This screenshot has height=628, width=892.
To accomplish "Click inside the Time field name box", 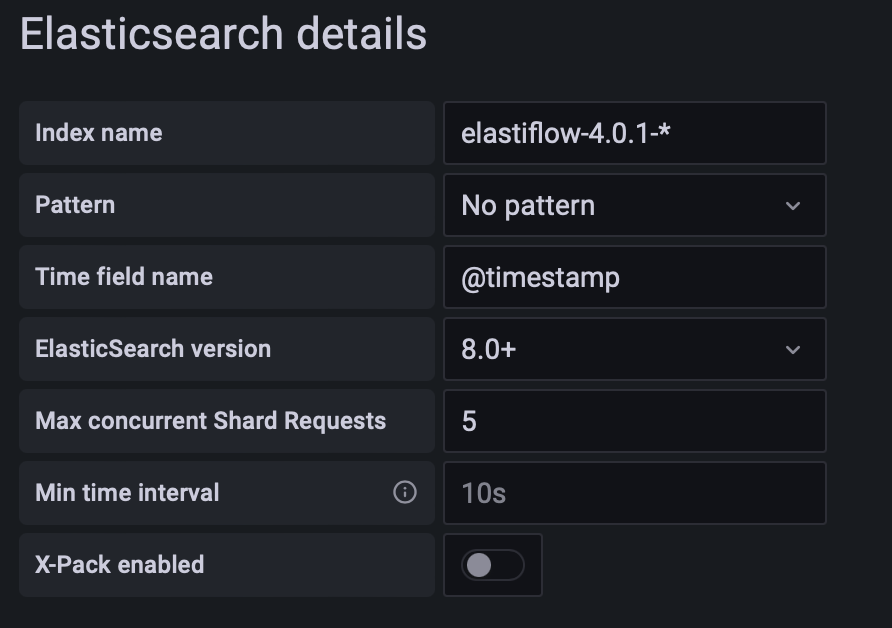I will tap(634, 277).
